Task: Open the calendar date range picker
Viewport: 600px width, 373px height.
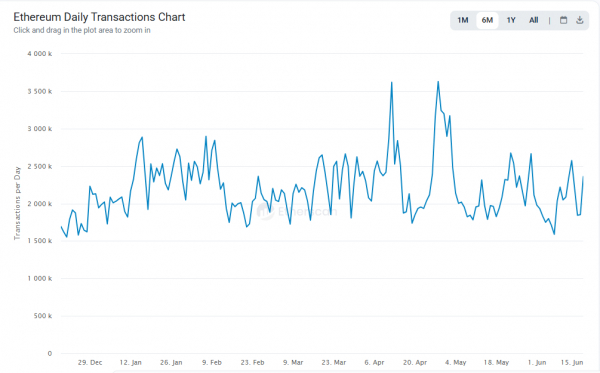Action: [x=563, y=20]
